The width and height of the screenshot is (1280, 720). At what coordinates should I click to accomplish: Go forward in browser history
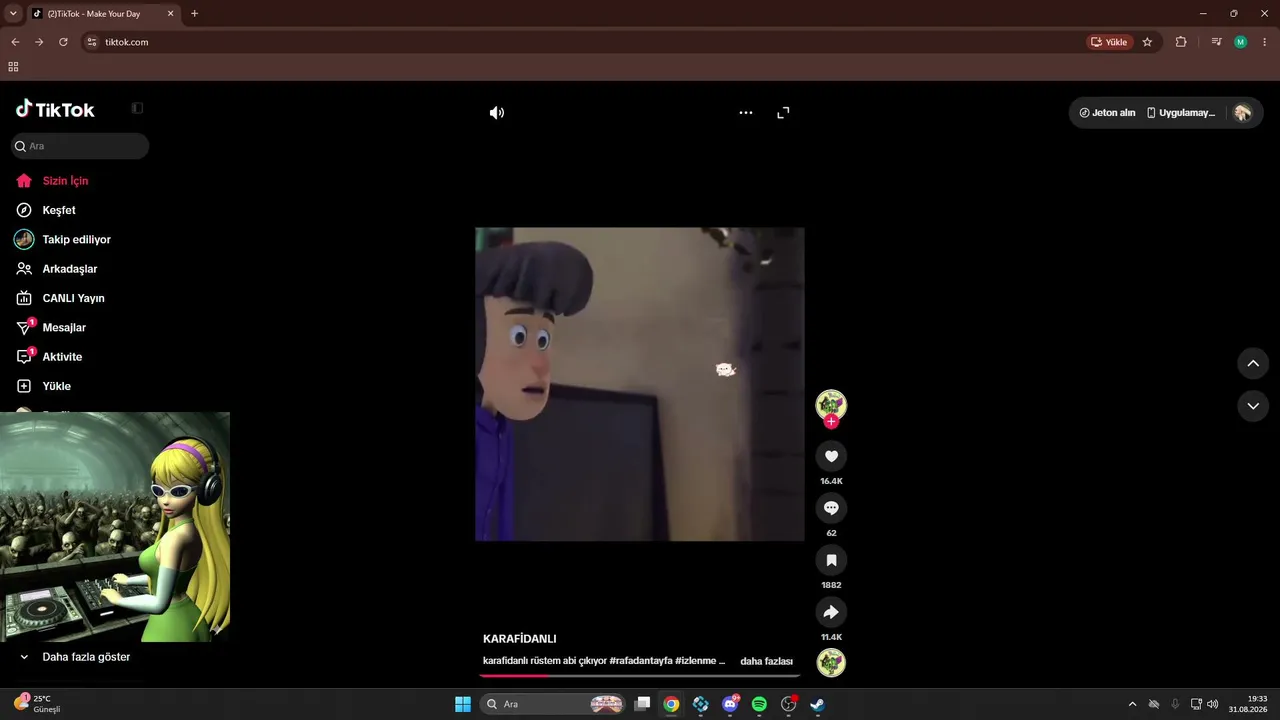(x=39, y=42)
